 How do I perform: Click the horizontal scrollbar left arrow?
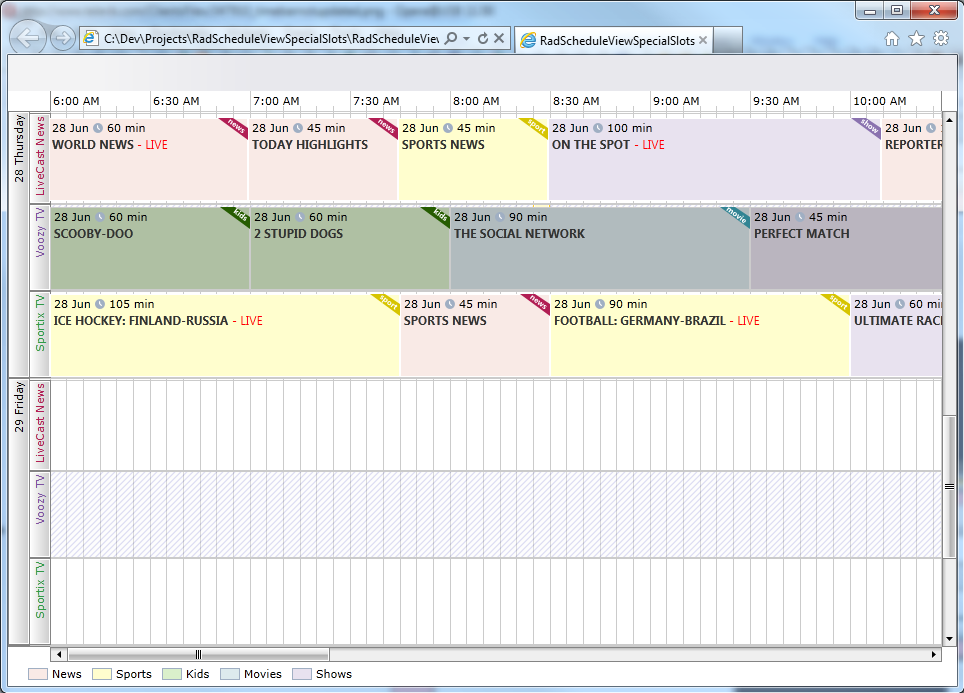pos(59,654)
